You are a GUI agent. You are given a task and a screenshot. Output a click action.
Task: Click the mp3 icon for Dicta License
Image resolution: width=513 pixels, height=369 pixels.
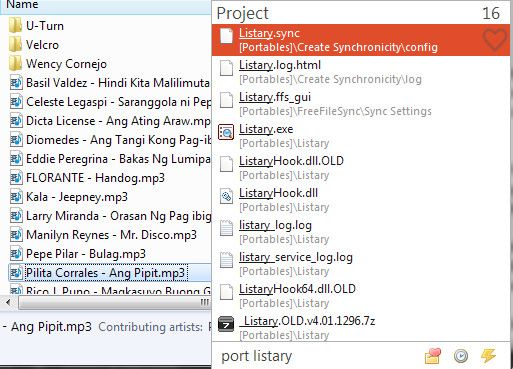coord(16,121)
